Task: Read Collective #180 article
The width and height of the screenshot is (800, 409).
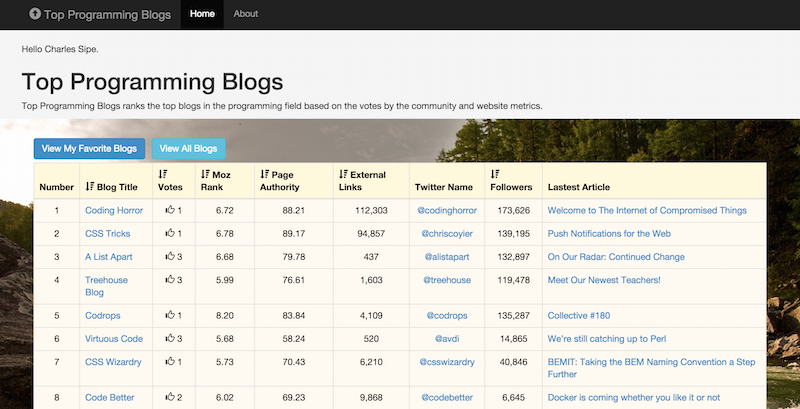Action: tap(579, 315)
